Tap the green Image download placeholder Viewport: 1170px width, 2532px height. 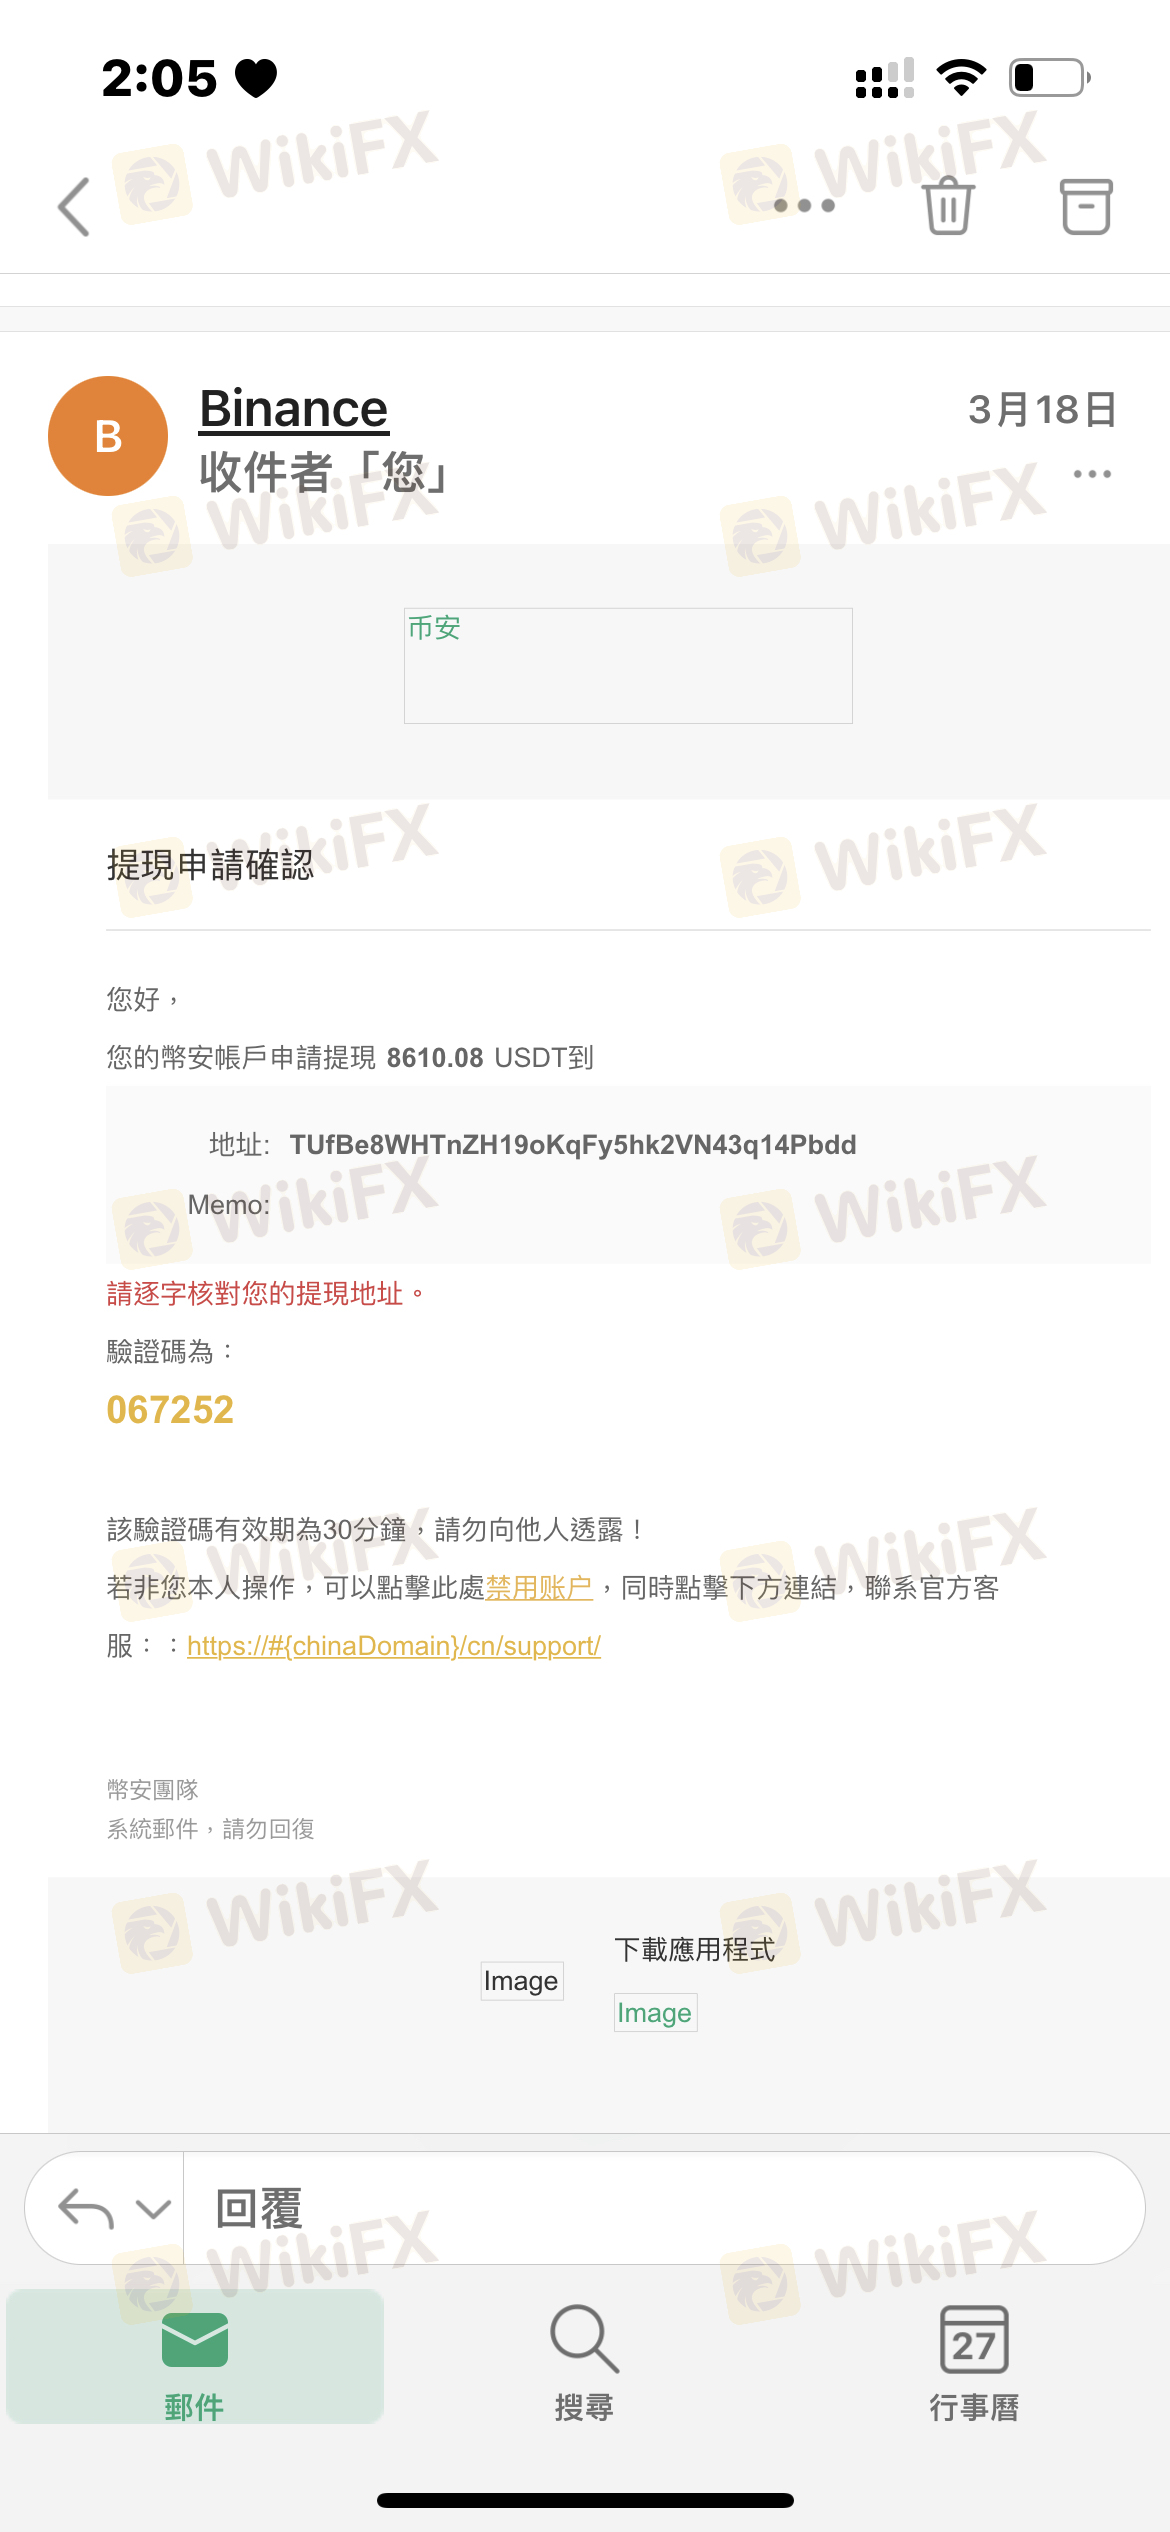click(x=655, y=2012)
